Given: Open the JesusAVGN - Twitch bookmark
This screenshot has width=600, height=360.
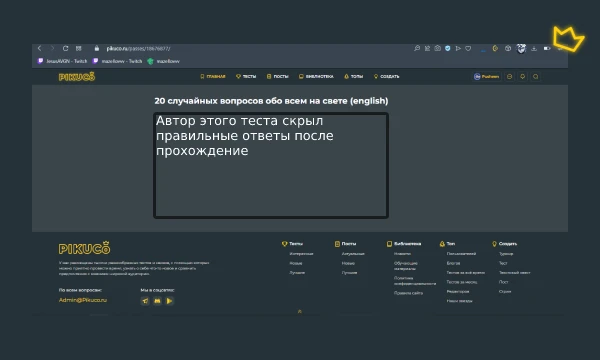Looking at the screenshot, I should coord(62,61).
